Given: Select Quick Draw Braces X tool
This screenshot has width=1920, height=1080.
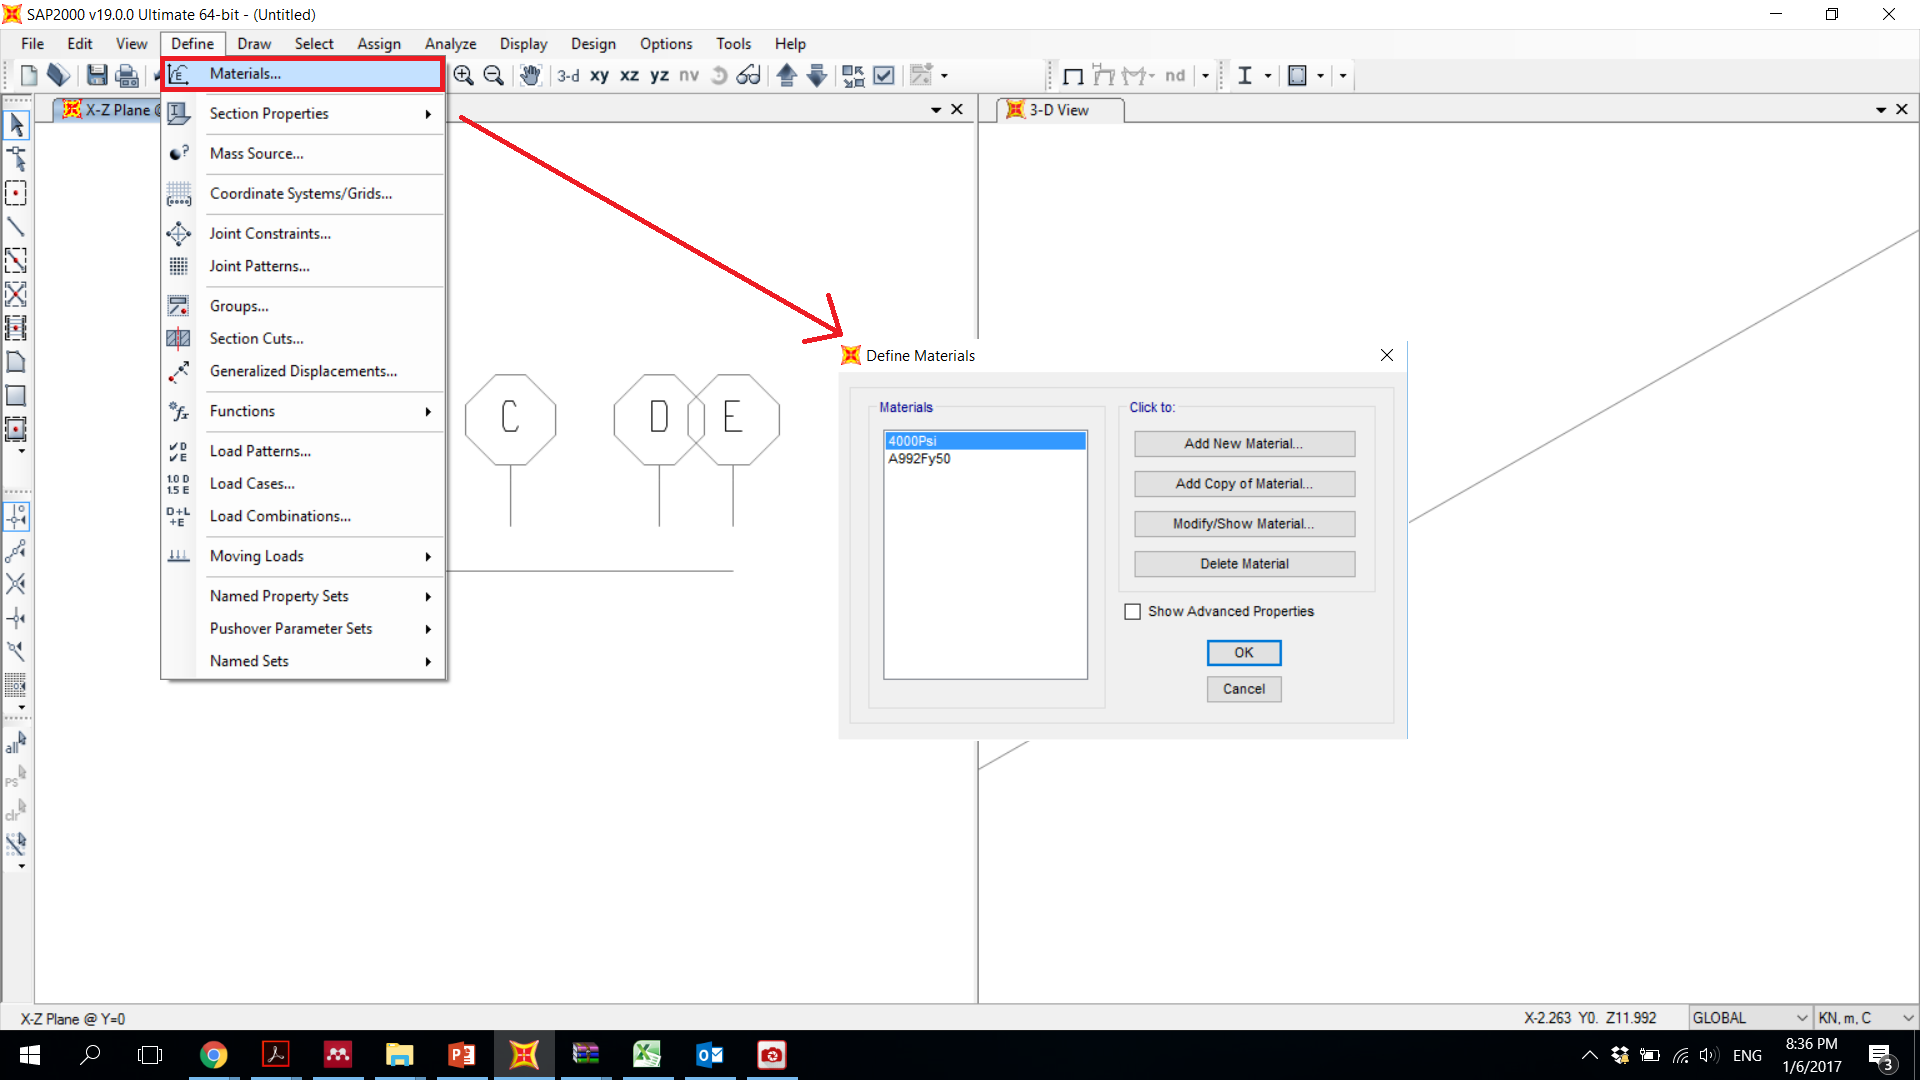Looking at the screenshot, I should coord(16,294).
